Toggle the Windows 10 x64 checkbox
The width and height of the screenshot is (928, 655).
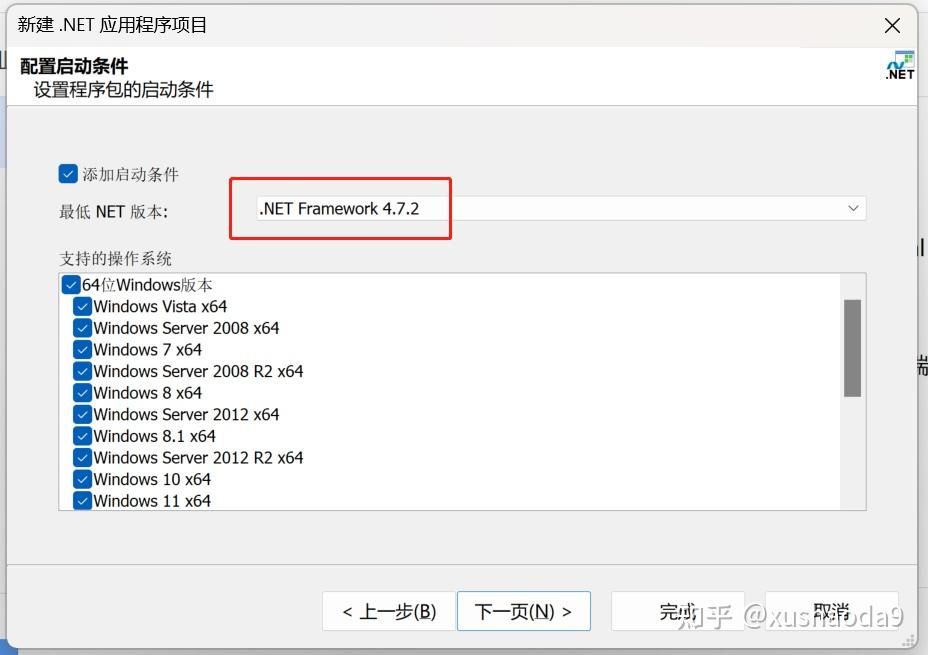82,479
